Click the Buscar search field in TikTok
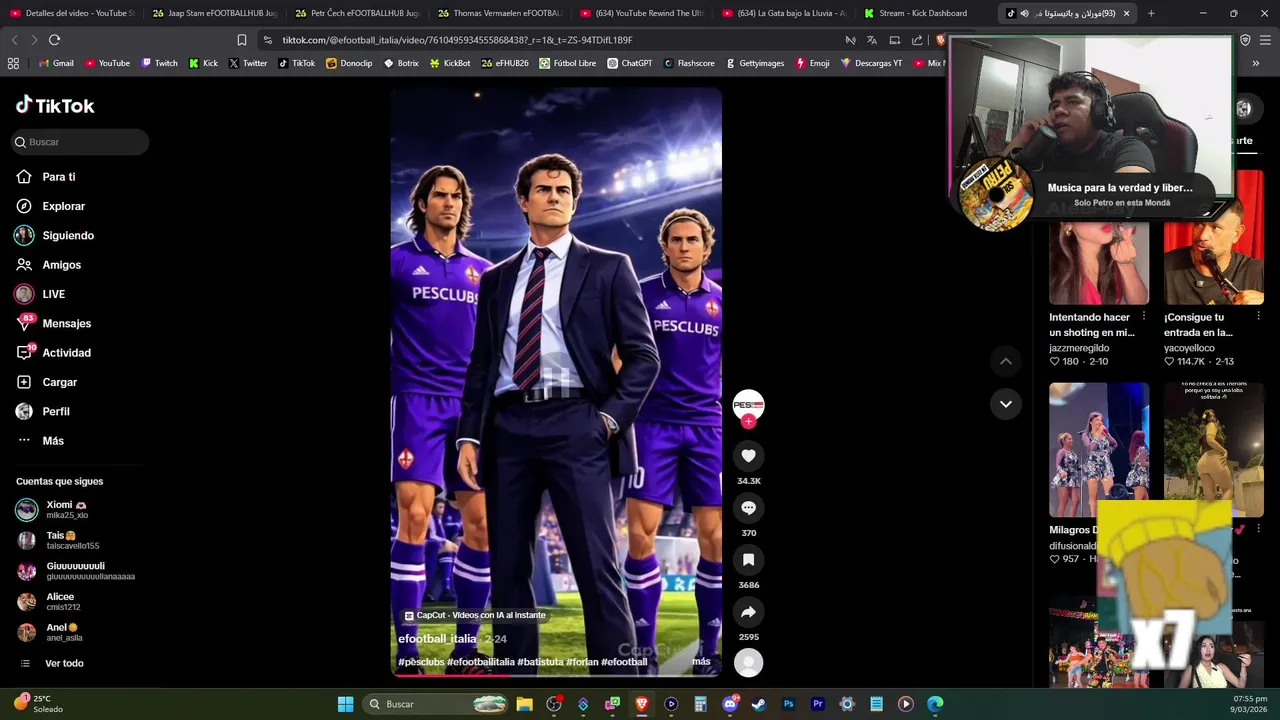This screenshot has width=1280, height=720. [x=80, y=142]
